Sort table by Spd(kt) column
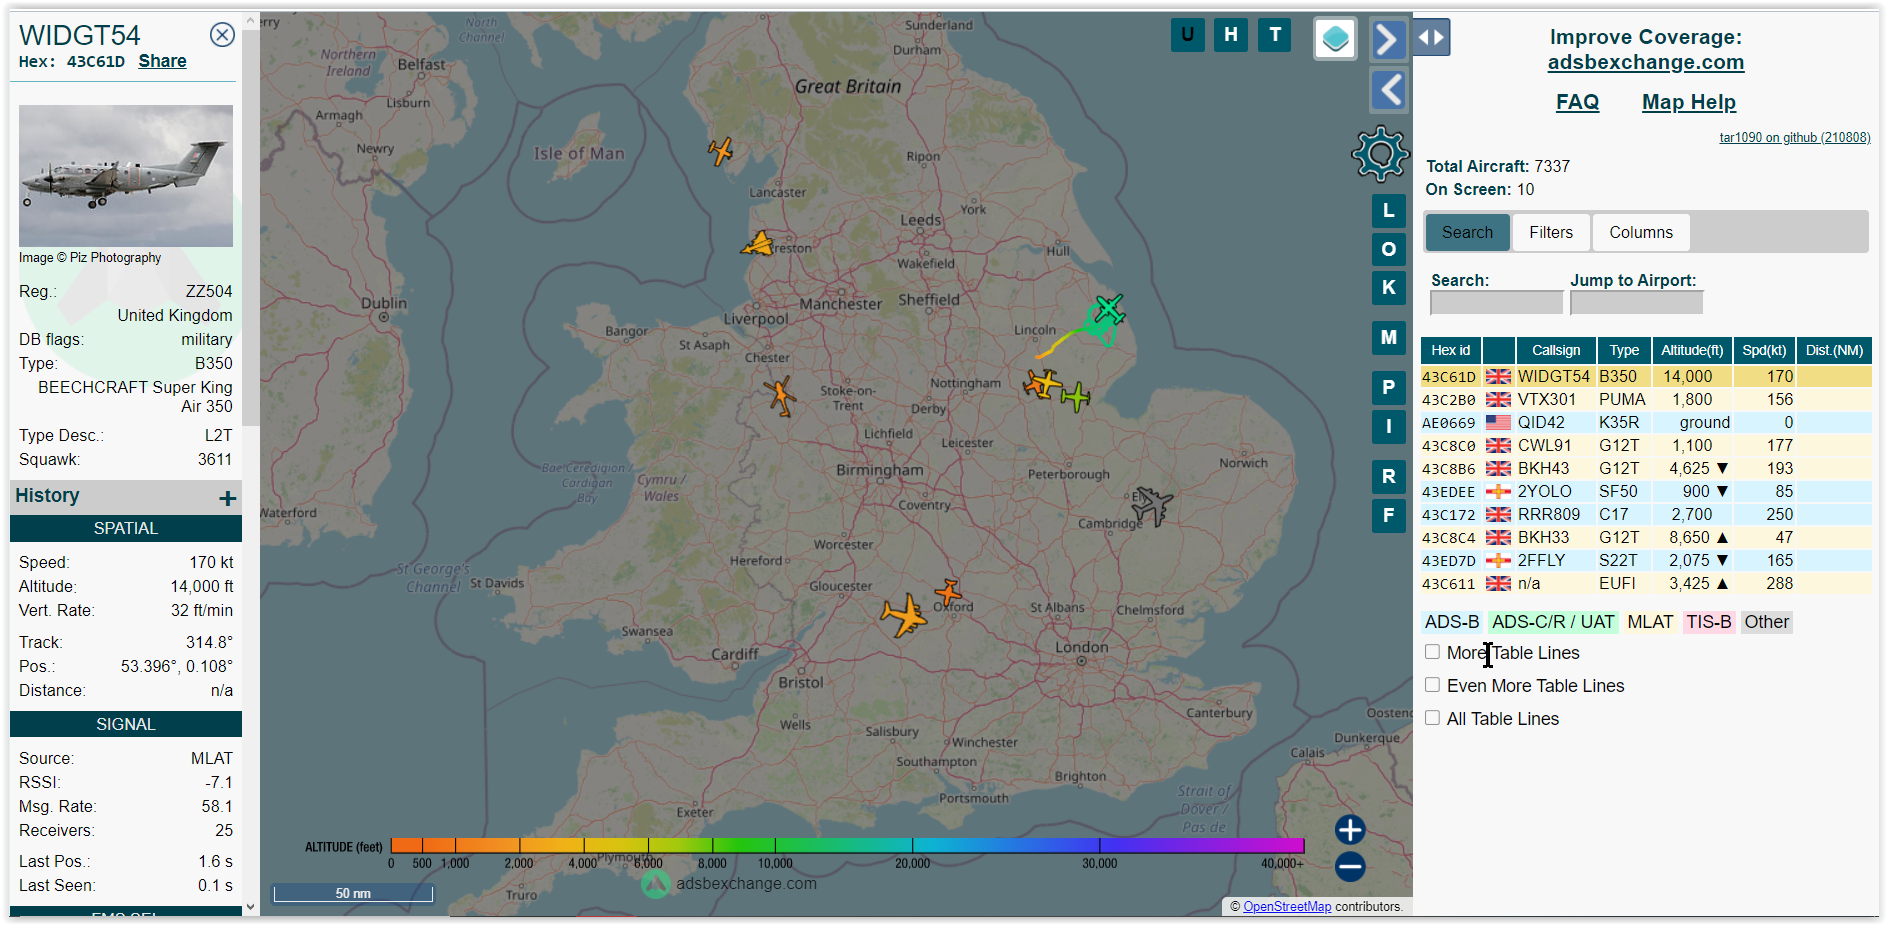1887x925 pixels. pyautogui.click(x=1764, y=350)
